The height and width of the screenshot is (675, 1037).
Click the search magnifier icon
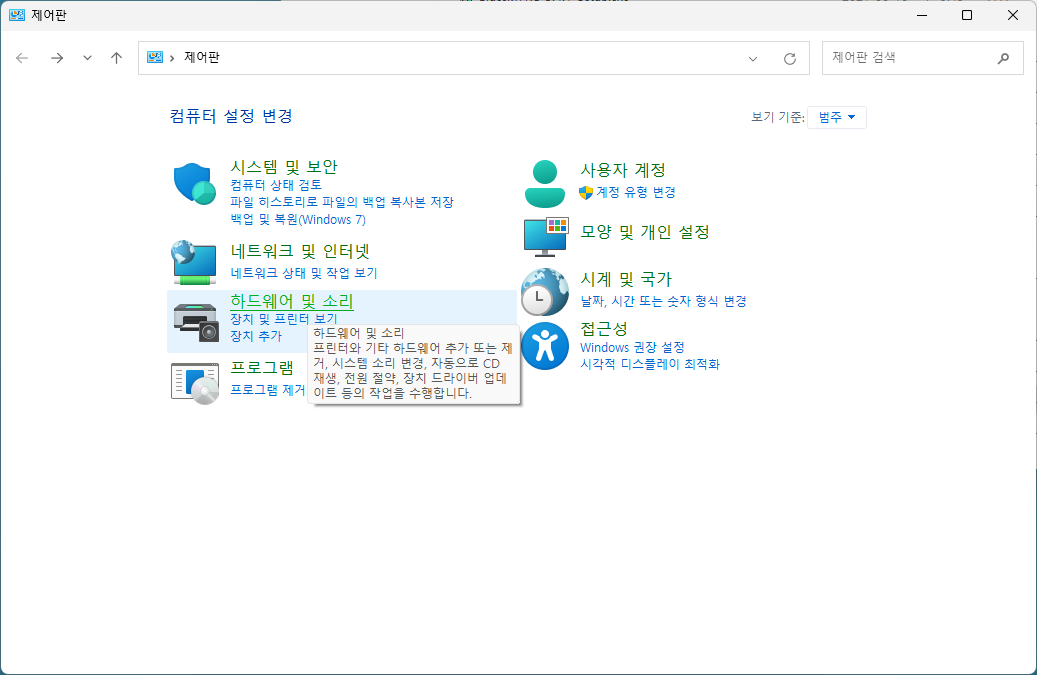(1003, 58)
